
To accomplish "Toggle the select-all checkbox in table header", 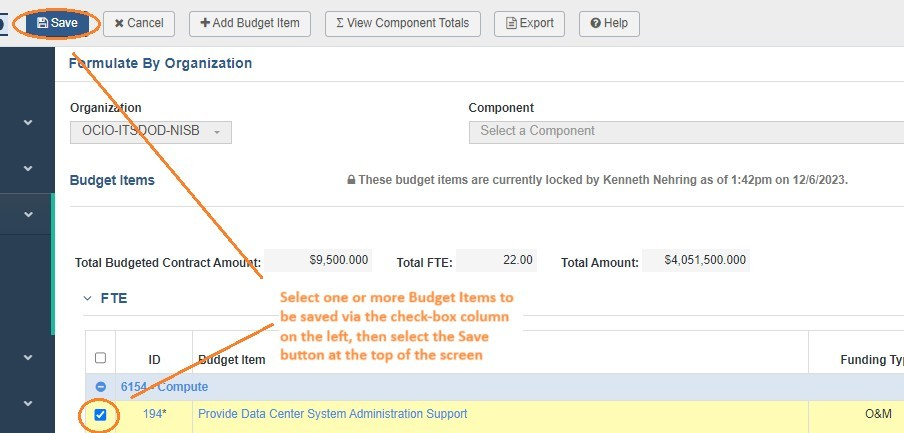I will 100,358.
